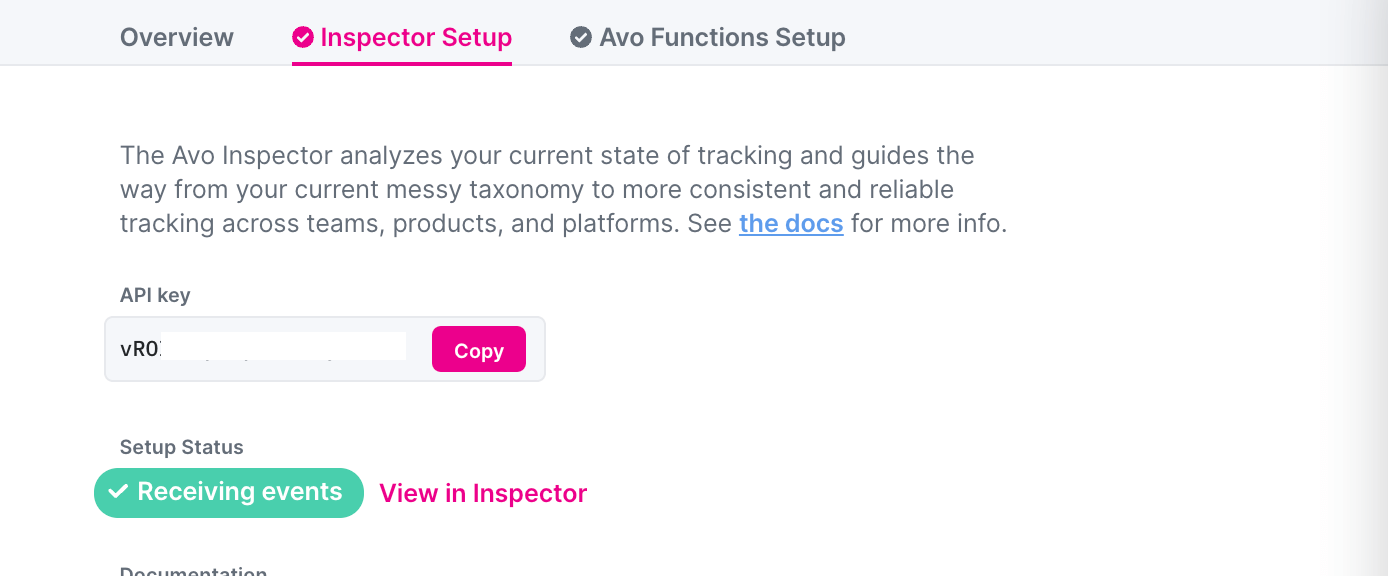The height and width of the screenshot is (576, 1388).
Task: Click the Setup Status label
Action: tap(181, 447)
